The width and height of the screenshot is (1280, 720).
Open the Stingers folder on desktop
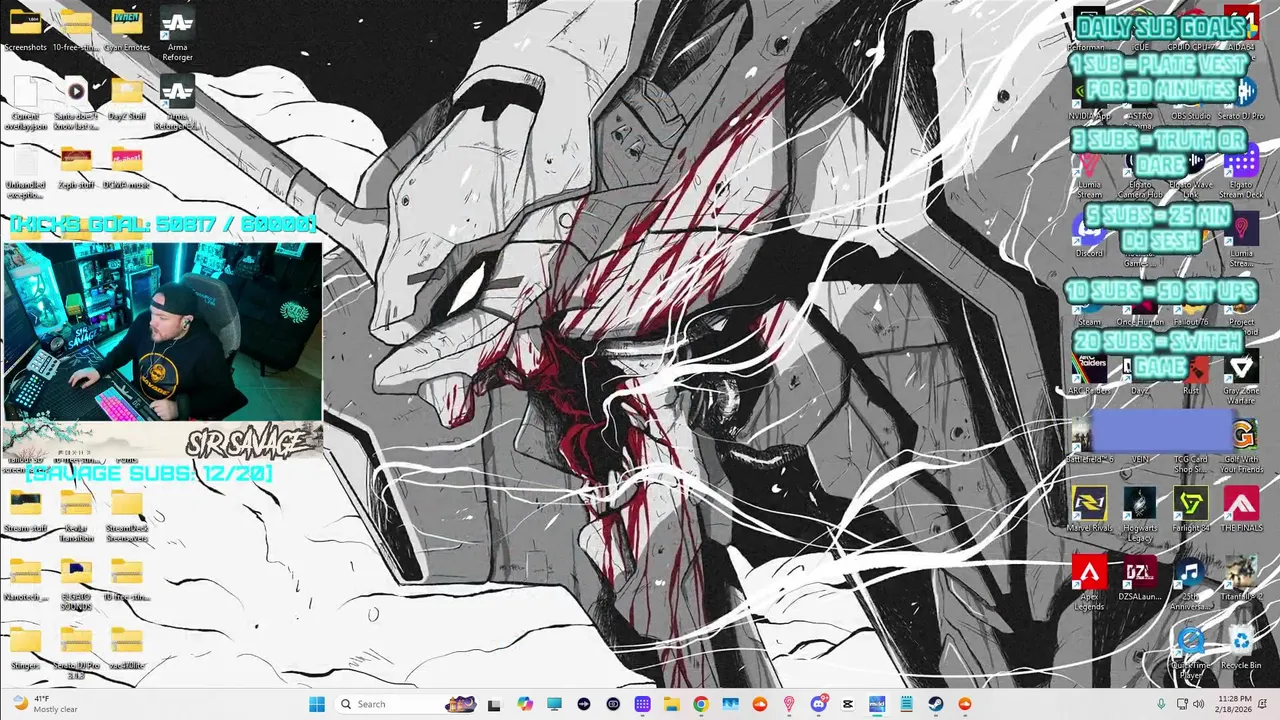click(x=25, y=648)
